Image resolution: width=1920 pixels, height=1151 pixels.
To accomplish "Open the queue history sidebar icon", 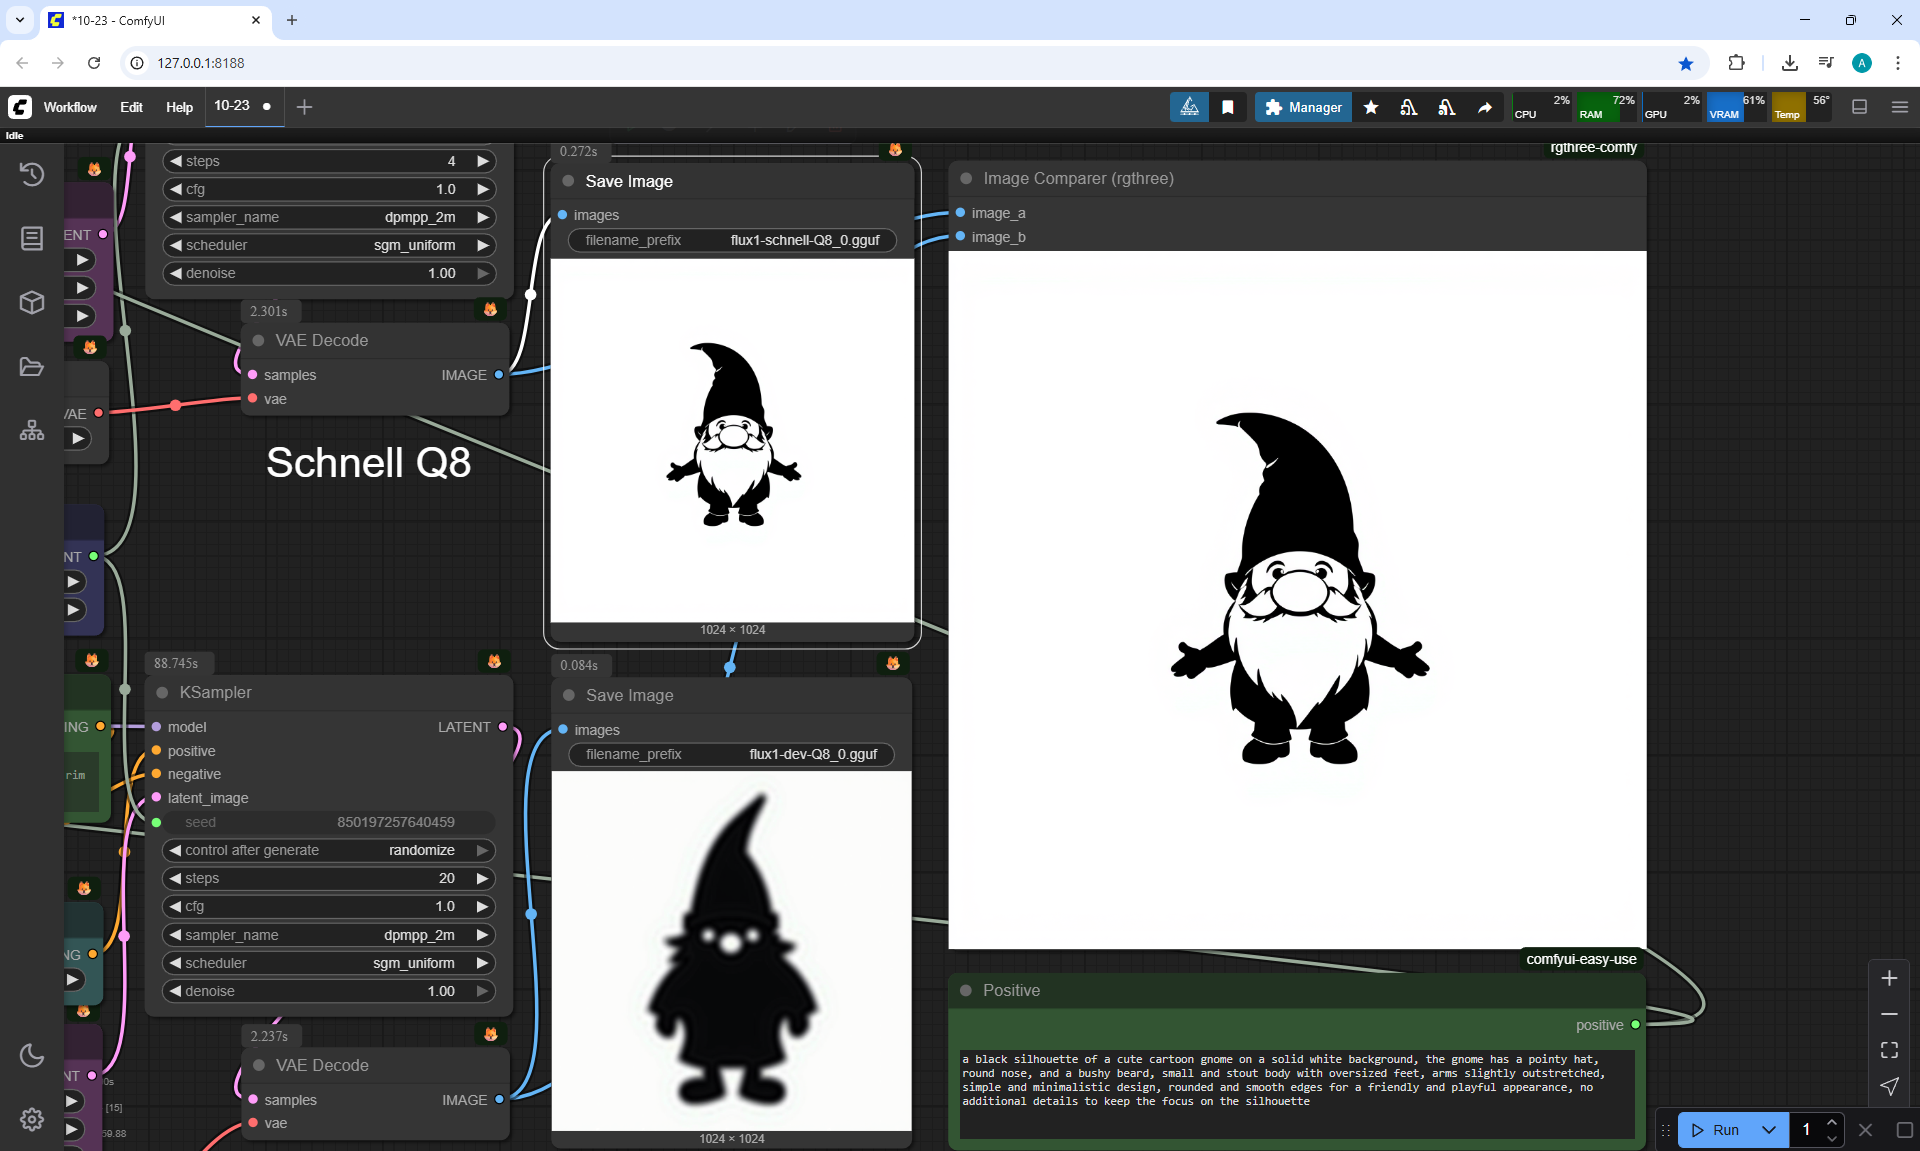I will coord(32,174).
